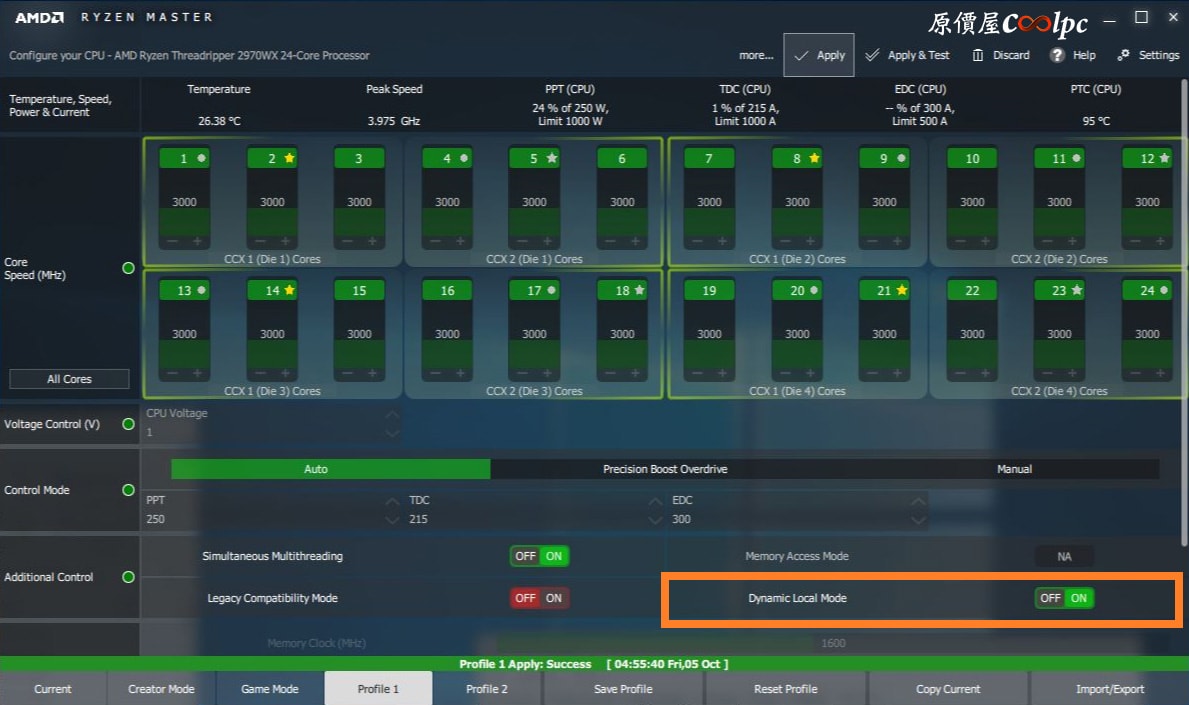Click the Apply checkmark icon
This screenshot has width=1189, height=705.
coord(801,55)
